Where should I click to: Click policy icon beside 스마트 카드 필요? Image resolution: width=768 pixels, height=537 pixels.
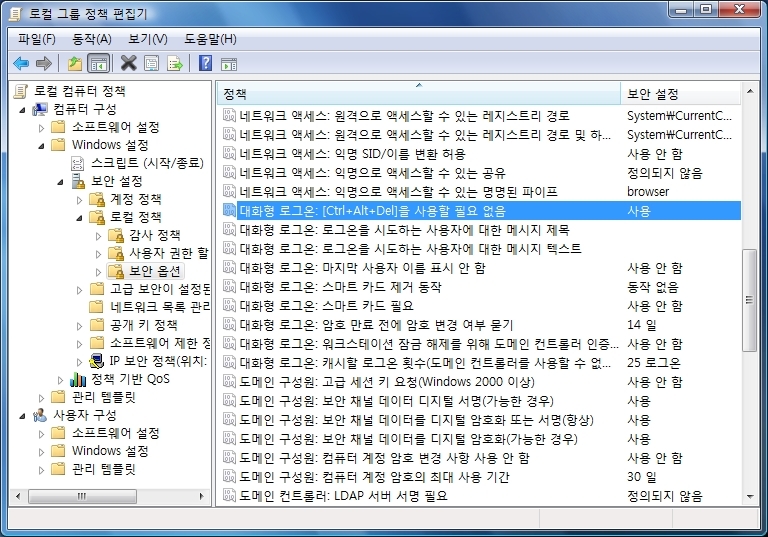[x=229, y=306]
